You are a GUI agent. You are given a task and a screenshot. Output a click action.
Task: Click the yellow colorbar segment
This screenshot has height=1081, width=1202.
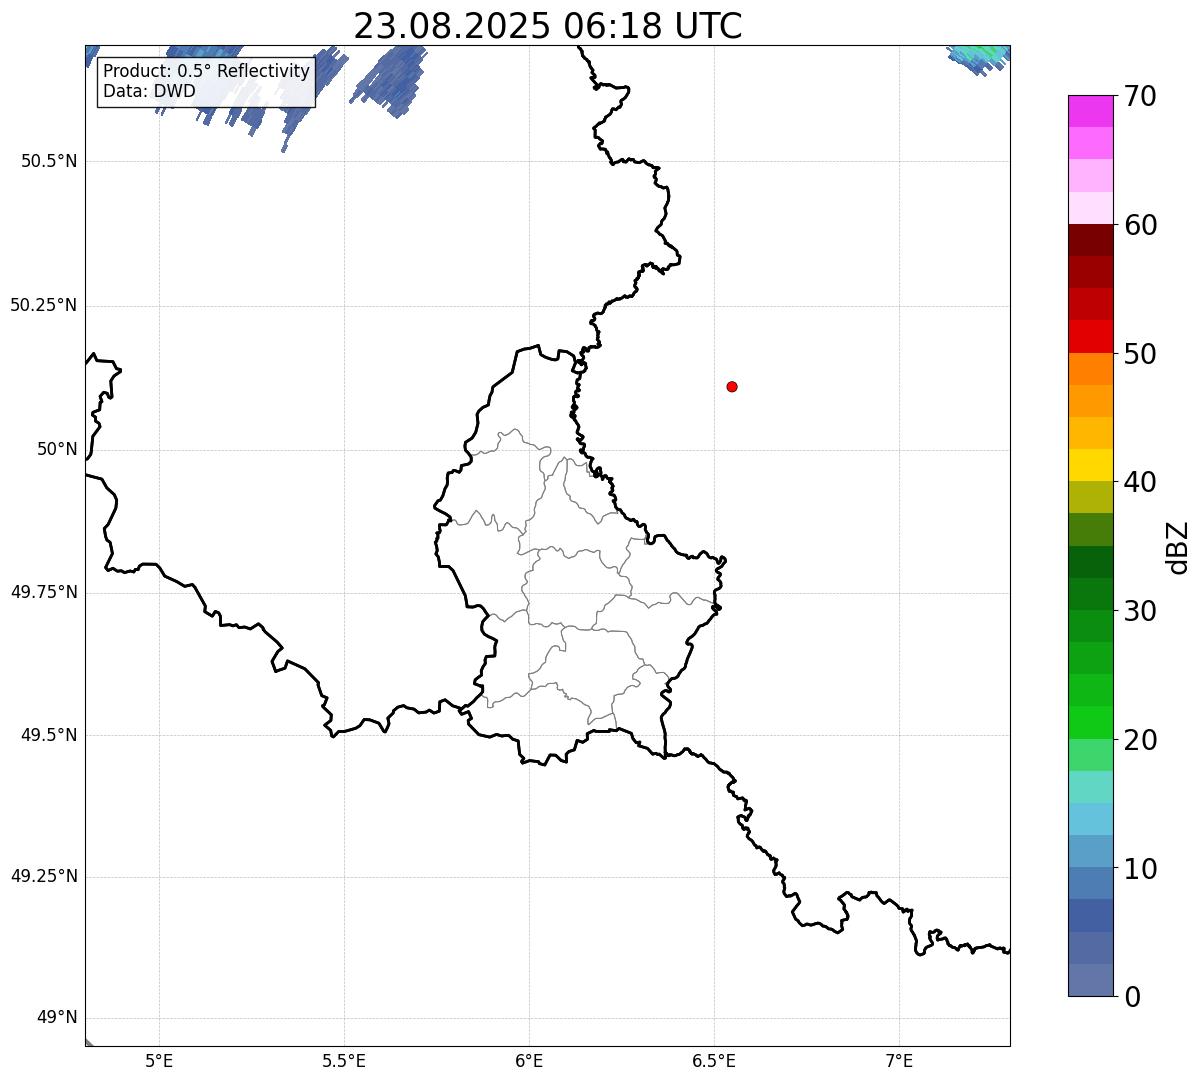1090,465
